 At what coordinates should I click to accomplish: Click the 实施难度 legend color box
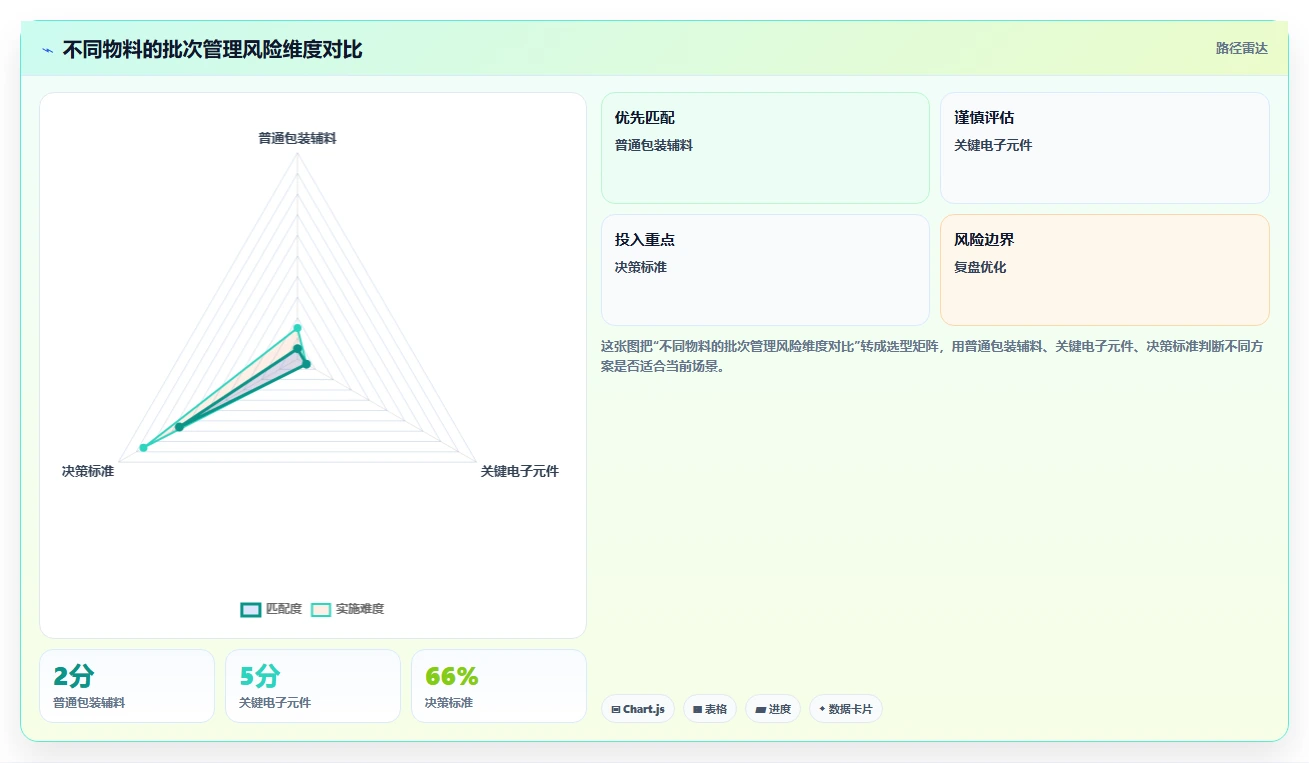click(x=320, y=609)
